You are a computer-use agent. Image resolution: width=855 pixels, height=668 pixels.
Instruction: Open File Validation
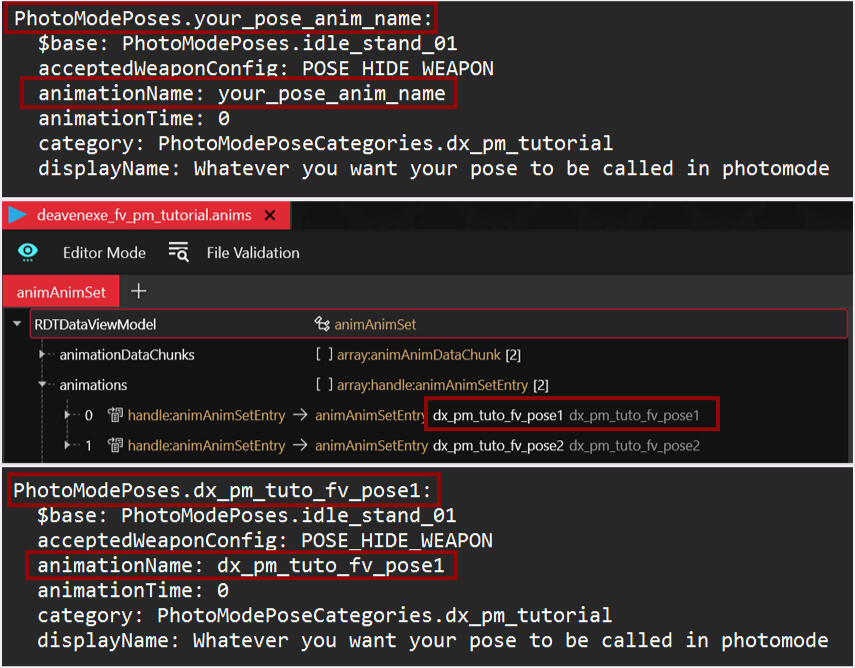point(252,253)
